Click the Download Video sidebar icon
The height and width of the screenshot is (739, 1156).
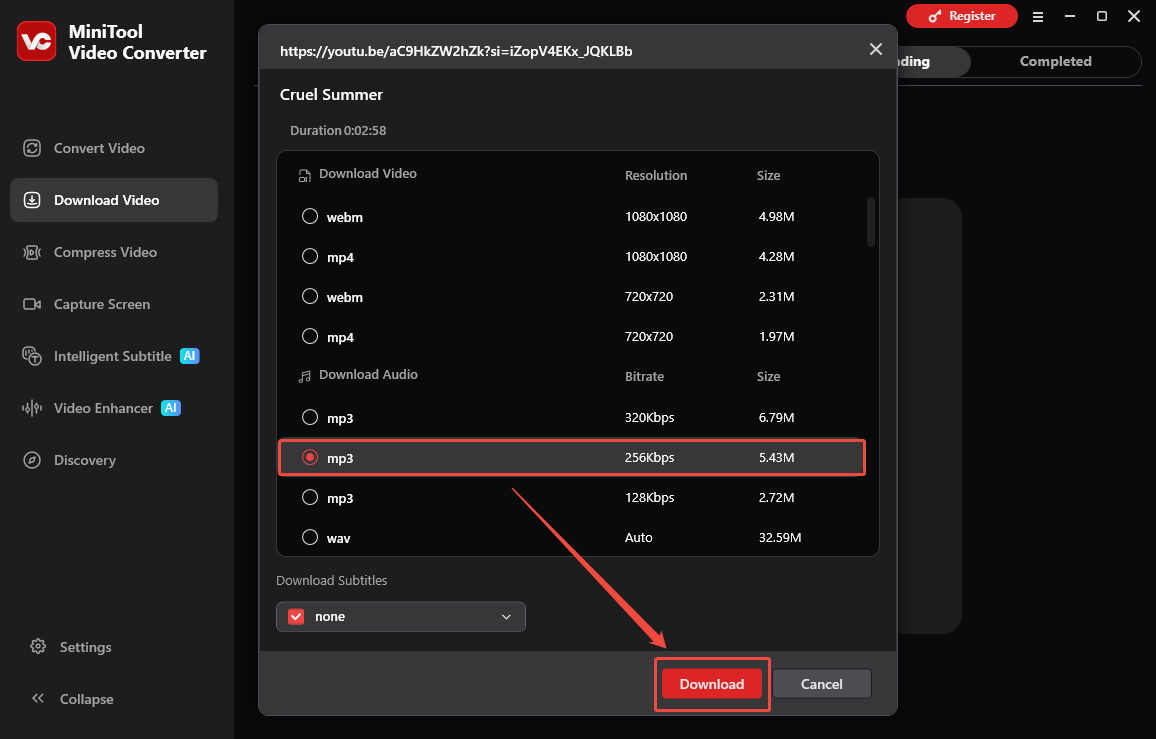pos(32,200)
